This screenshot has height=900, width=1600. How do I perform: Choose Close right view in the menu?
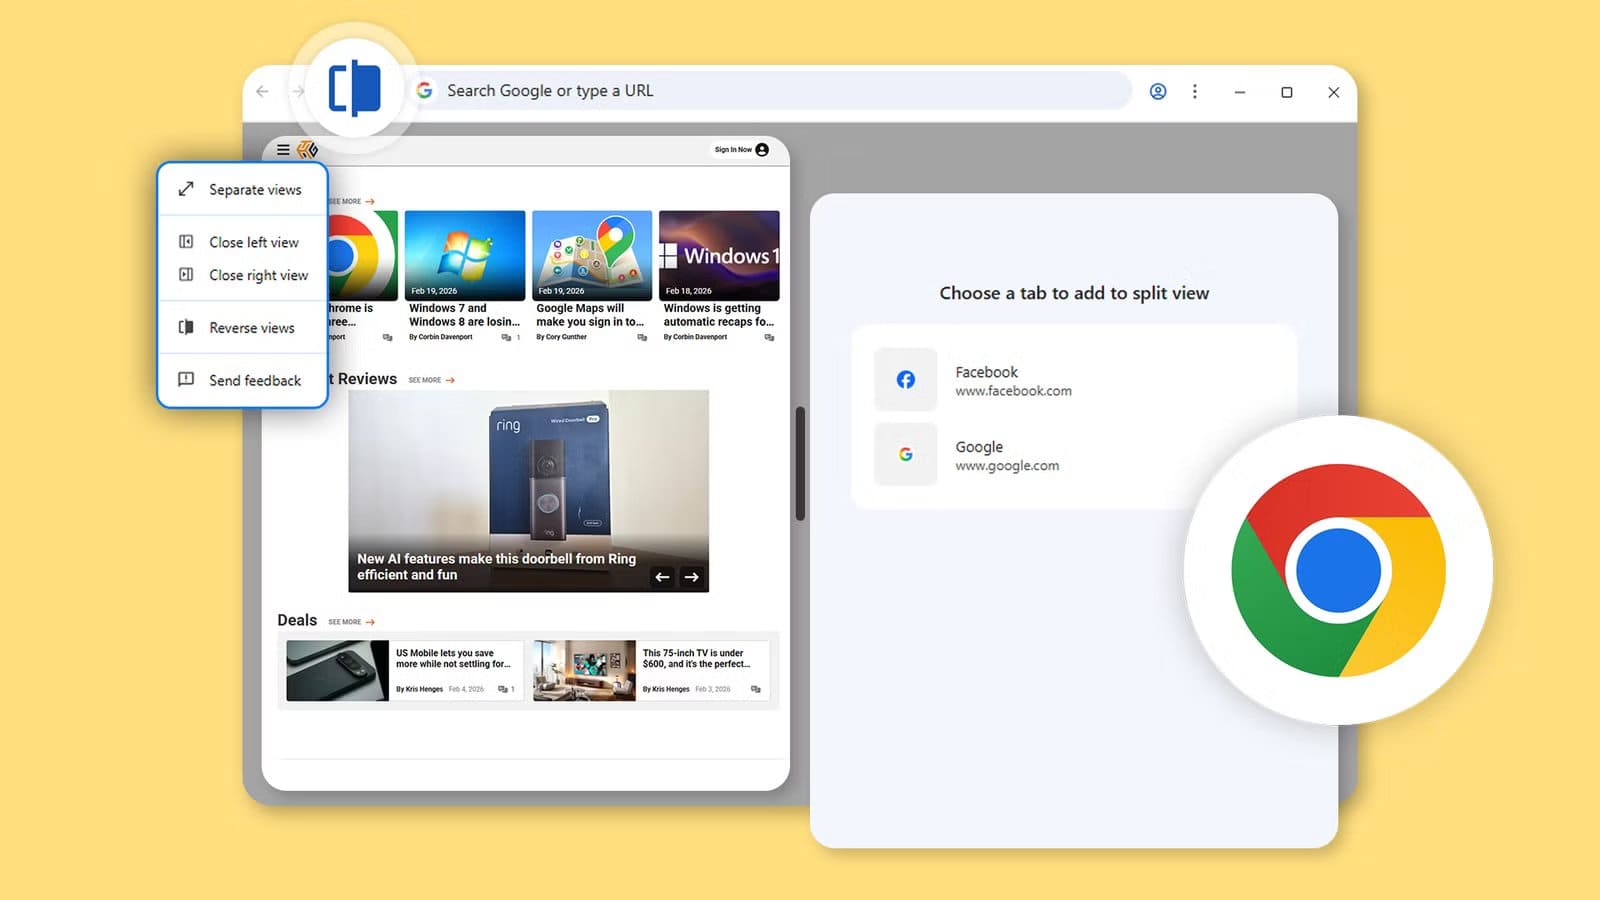[257, 275]
